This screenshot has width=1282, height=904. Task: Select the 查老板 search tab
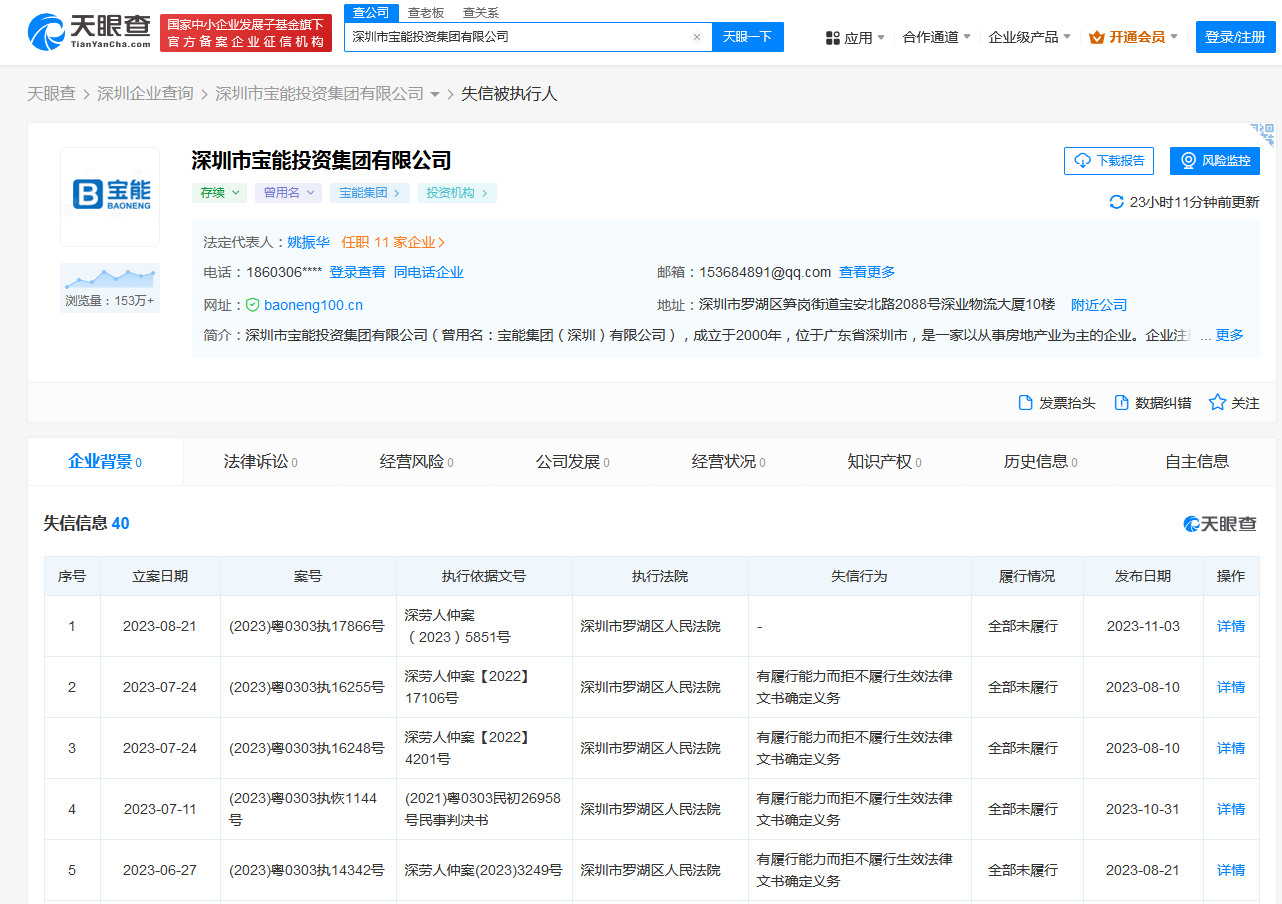tap(426, 13)
